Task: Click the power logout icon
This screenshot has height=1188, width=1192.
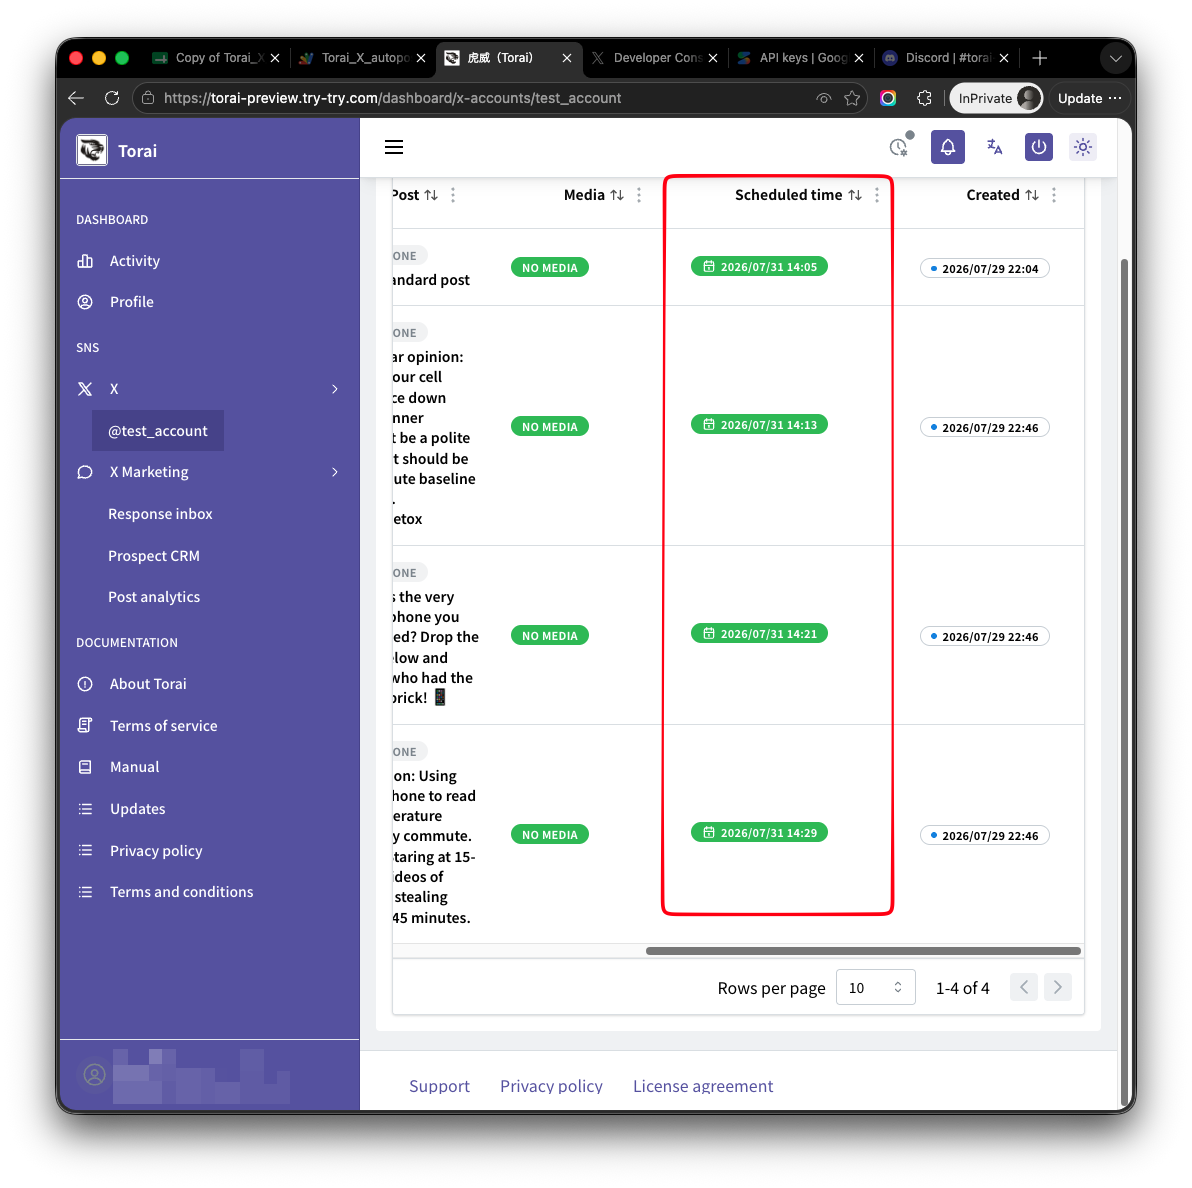Action: [x=1038, y=147]
